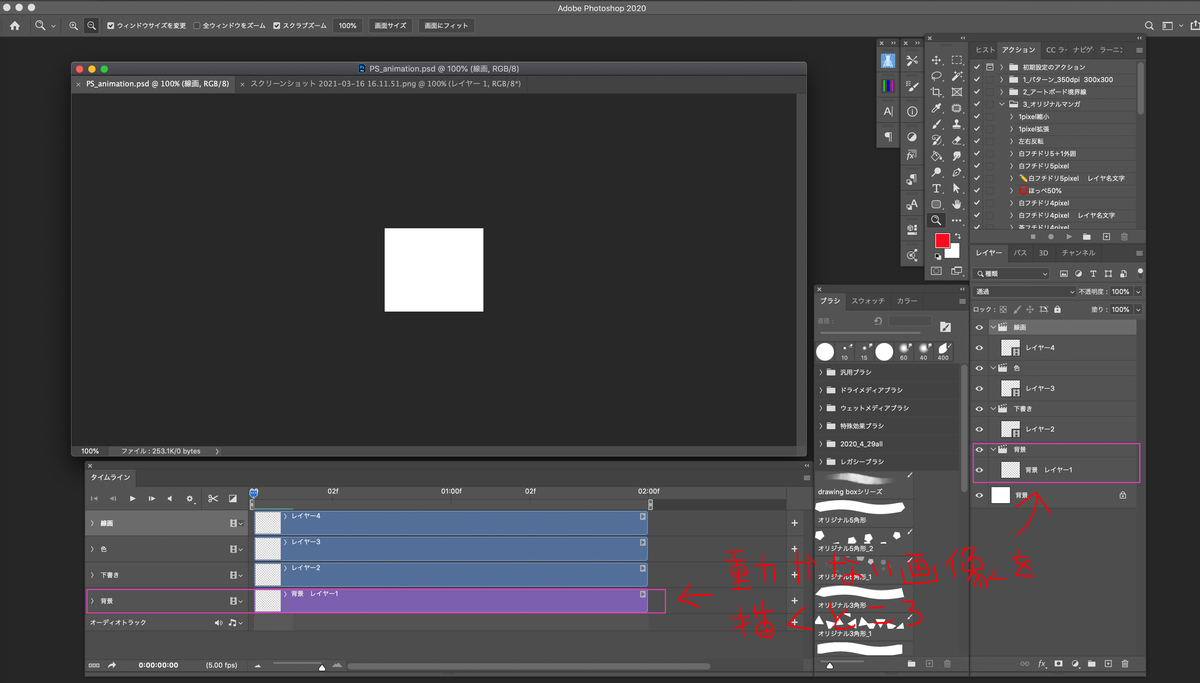Click the 100% zoom button
The image size is (1200, 683).
coord(347,25)
